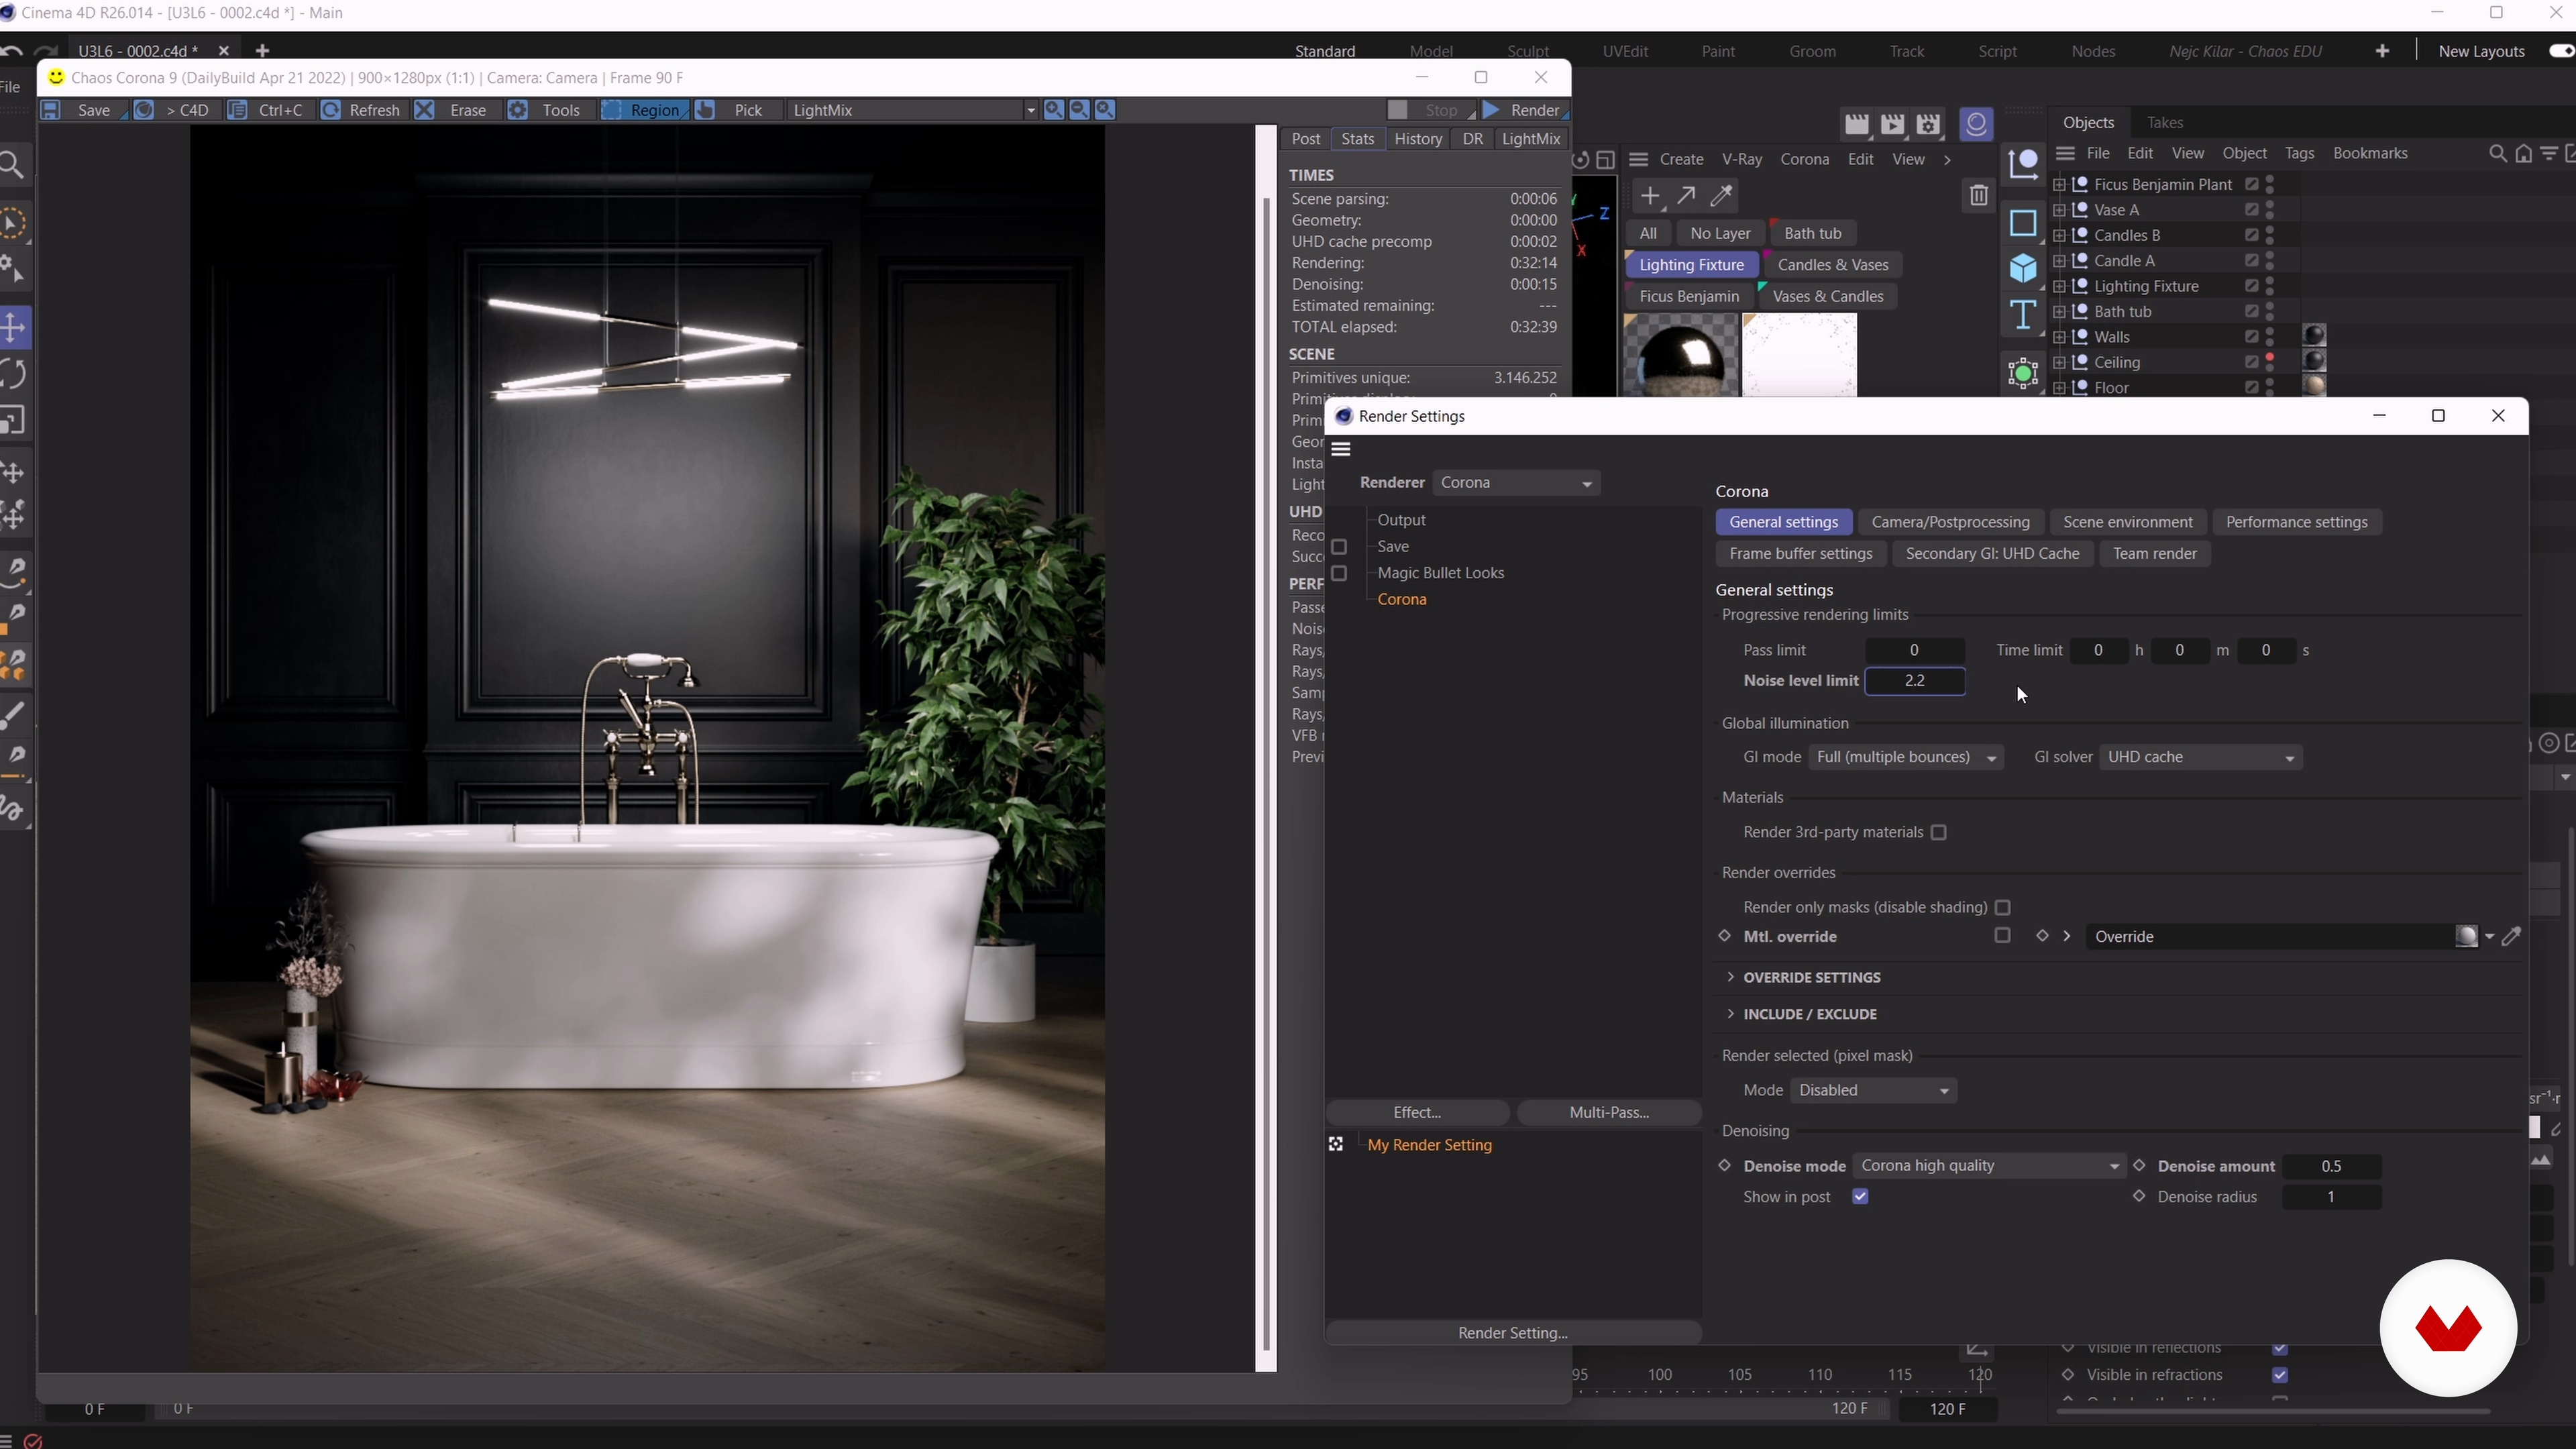Toggle Visible in refractions checkbox
This screenshot has width=2576, height=1449.
click(x=2281, y=1376)
